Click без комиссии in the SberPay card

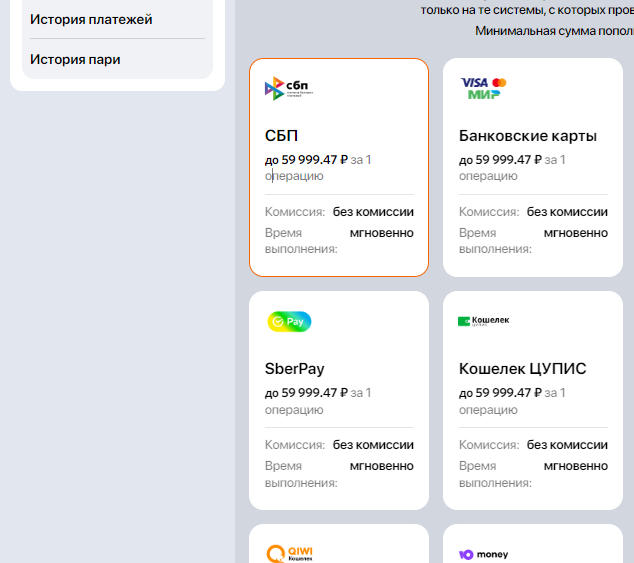click(x=373, y=445)
